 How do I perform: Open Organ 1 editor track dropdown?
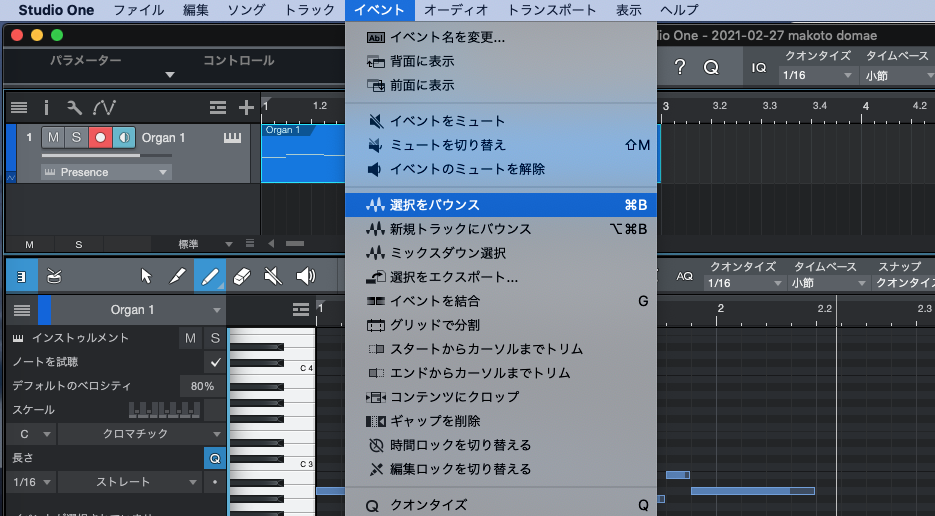pos(138,310)
